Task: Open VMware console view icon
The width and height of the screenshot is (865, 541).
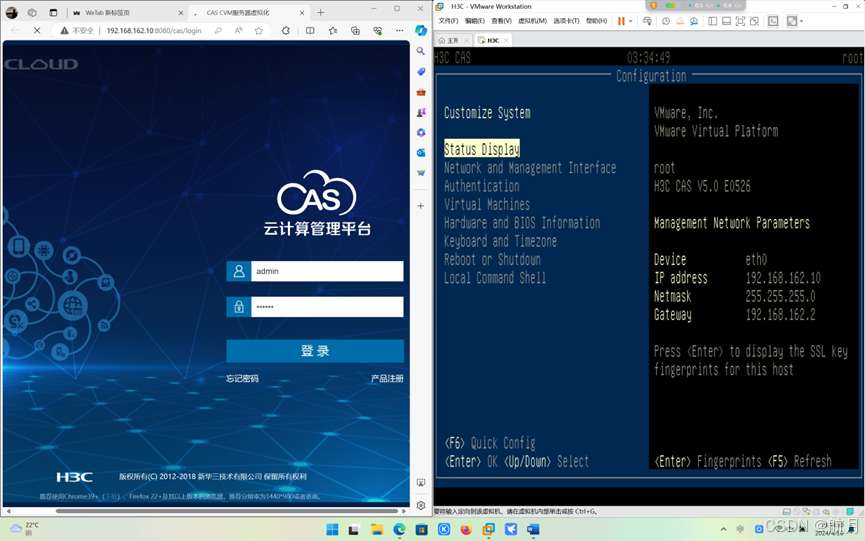Action: click(x=773, y=21)
